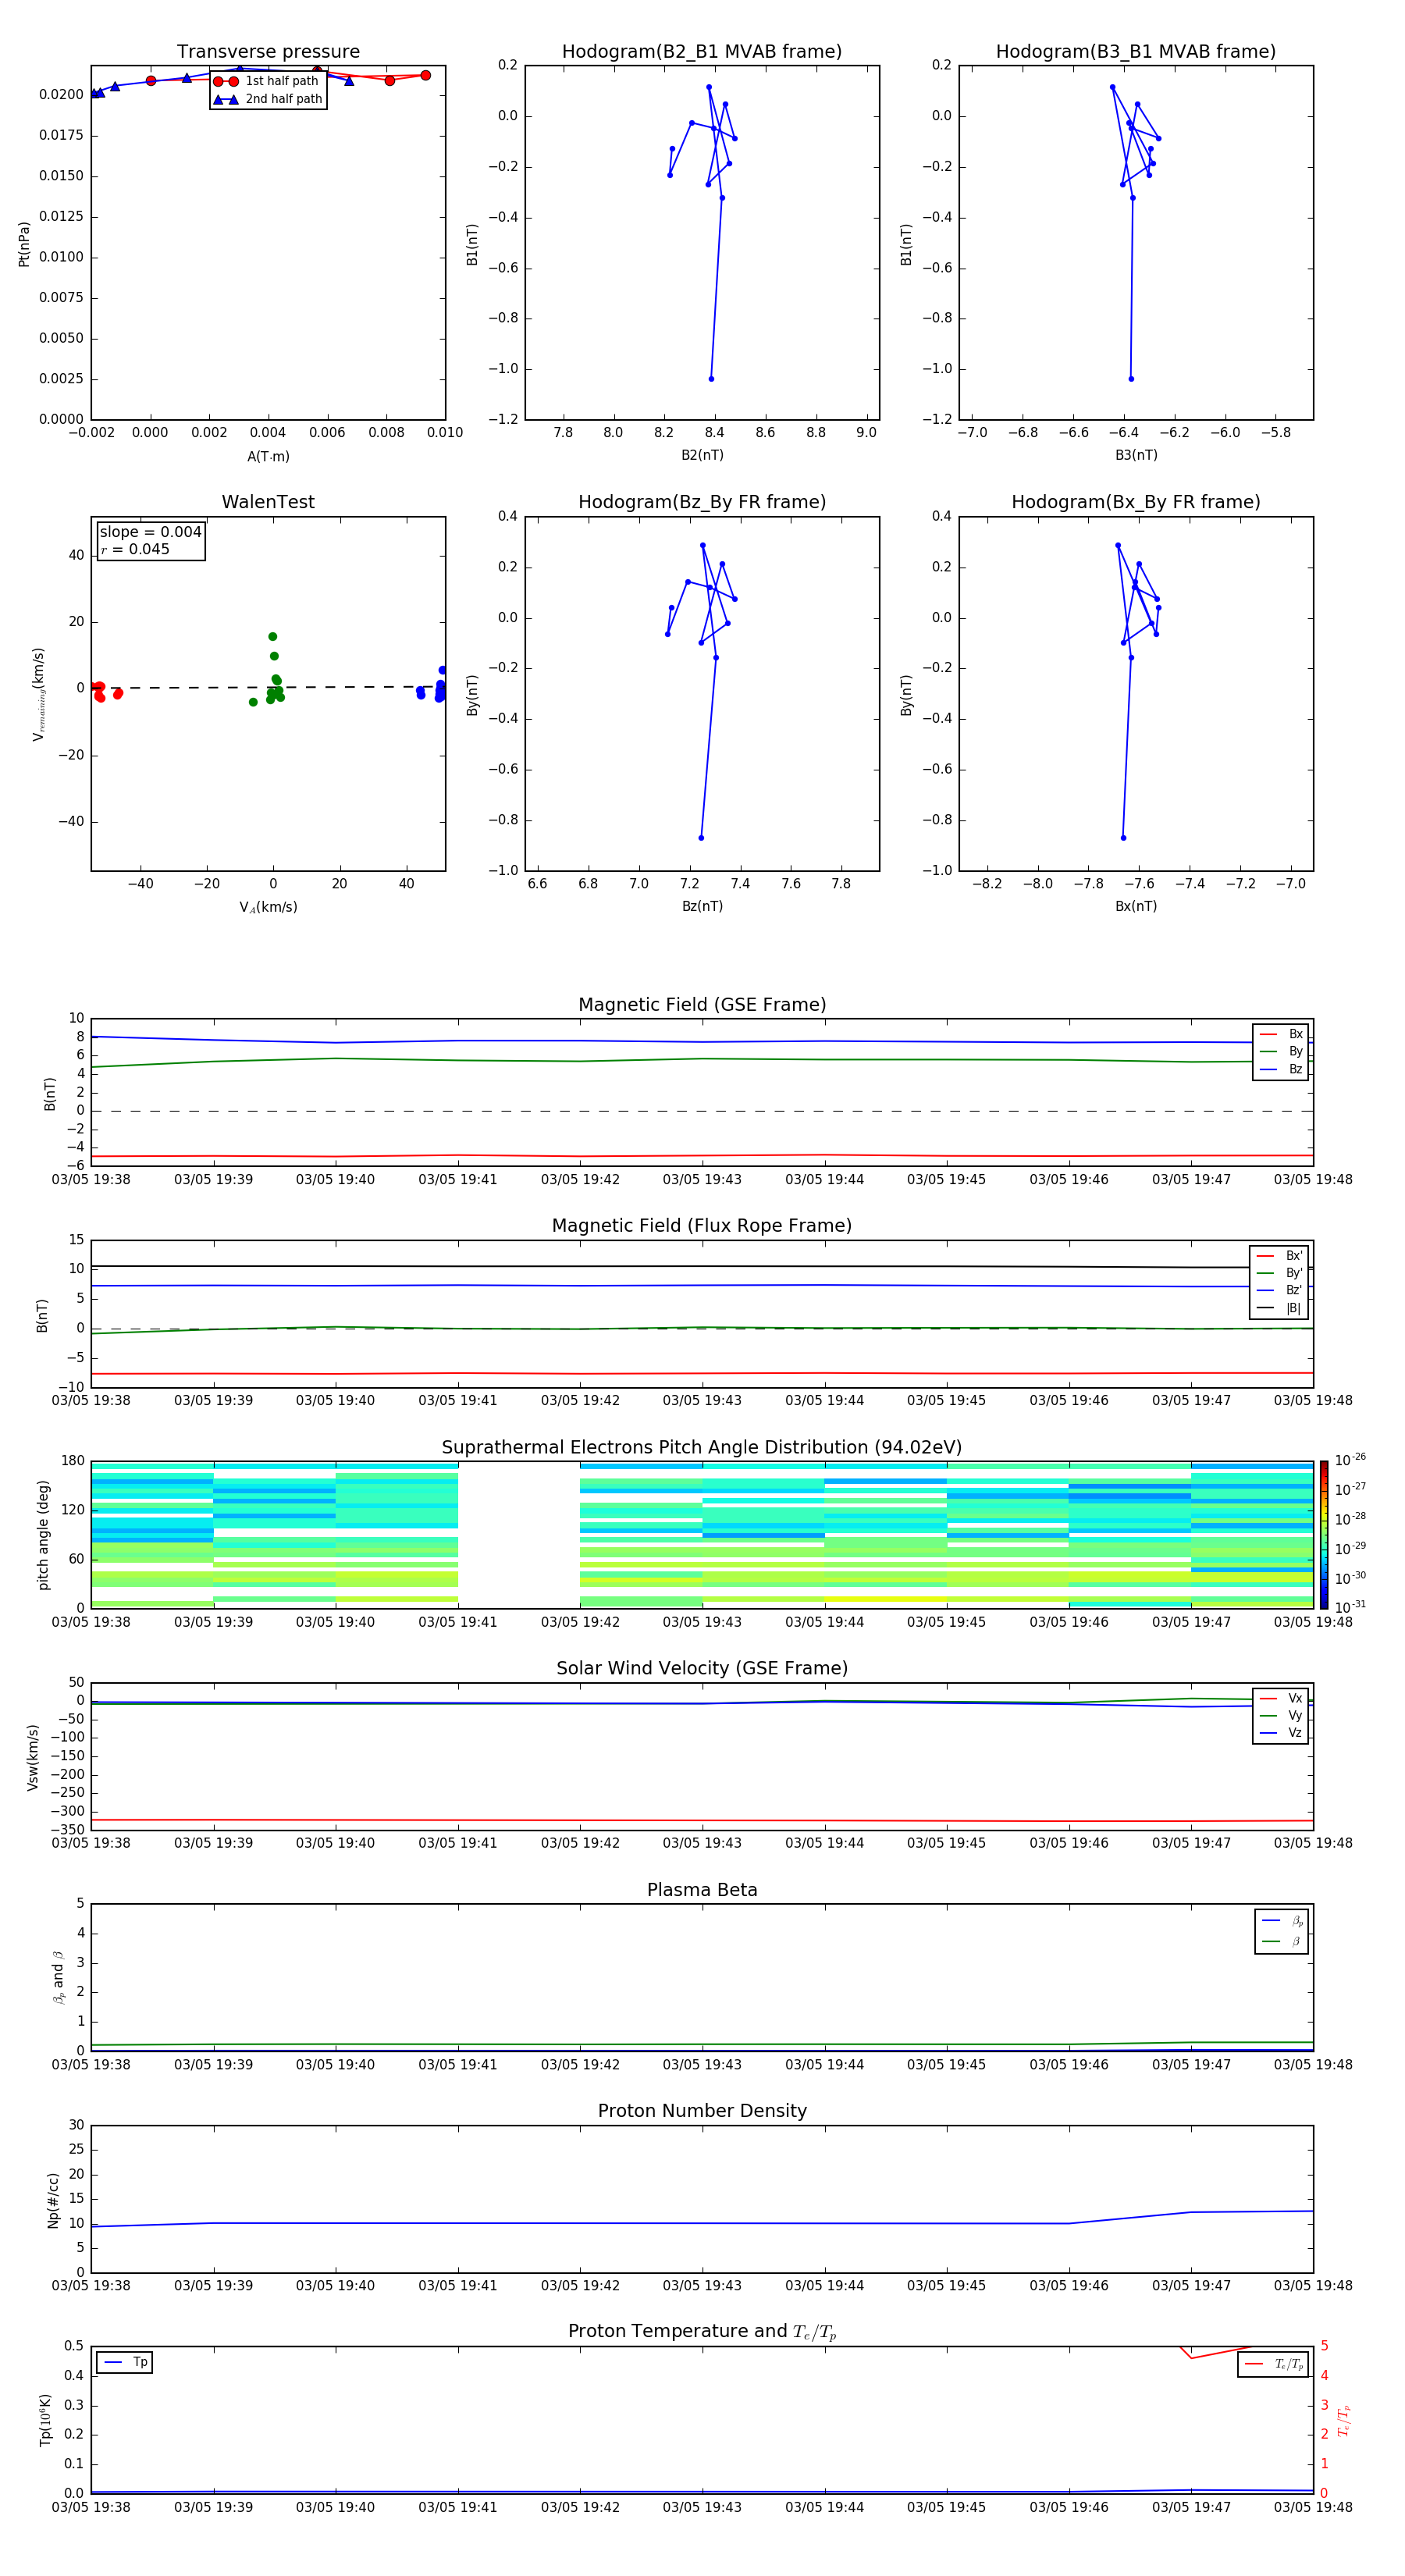Click the 'r = 0.045' annotation

tap(135, 549)
